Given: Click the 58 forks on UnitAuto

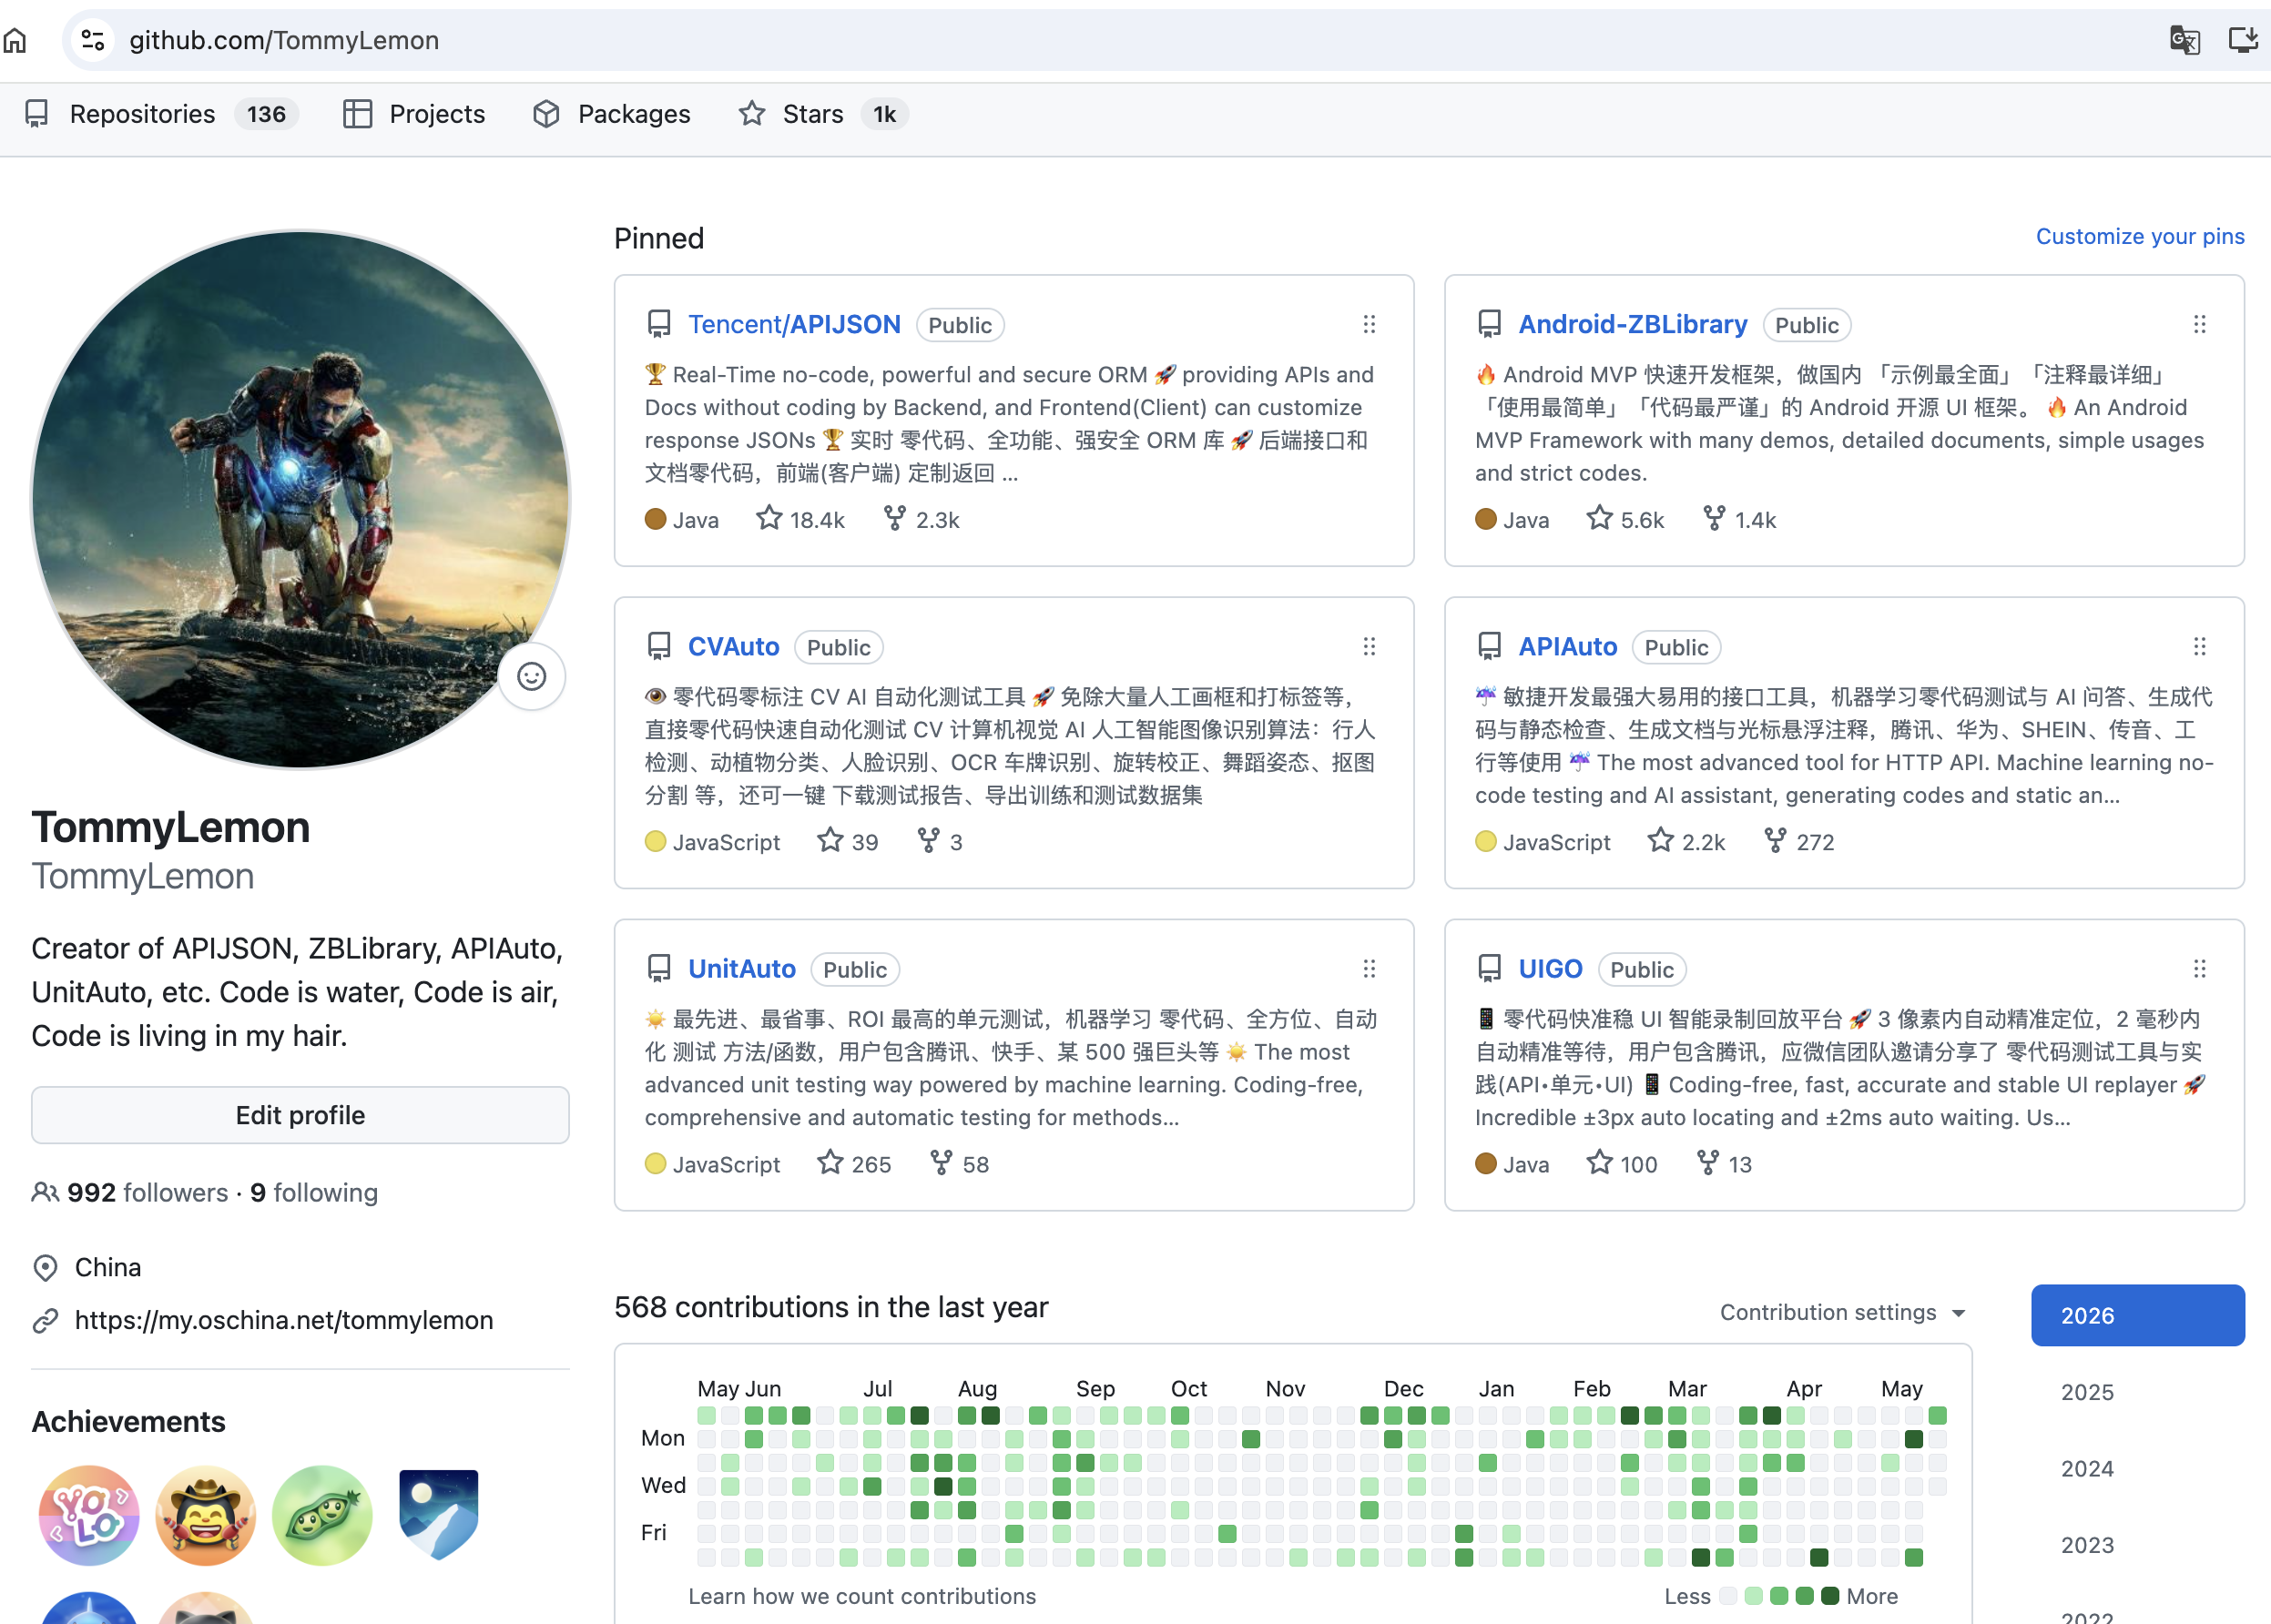Looking at the screenshot, I should (959, 1163).
